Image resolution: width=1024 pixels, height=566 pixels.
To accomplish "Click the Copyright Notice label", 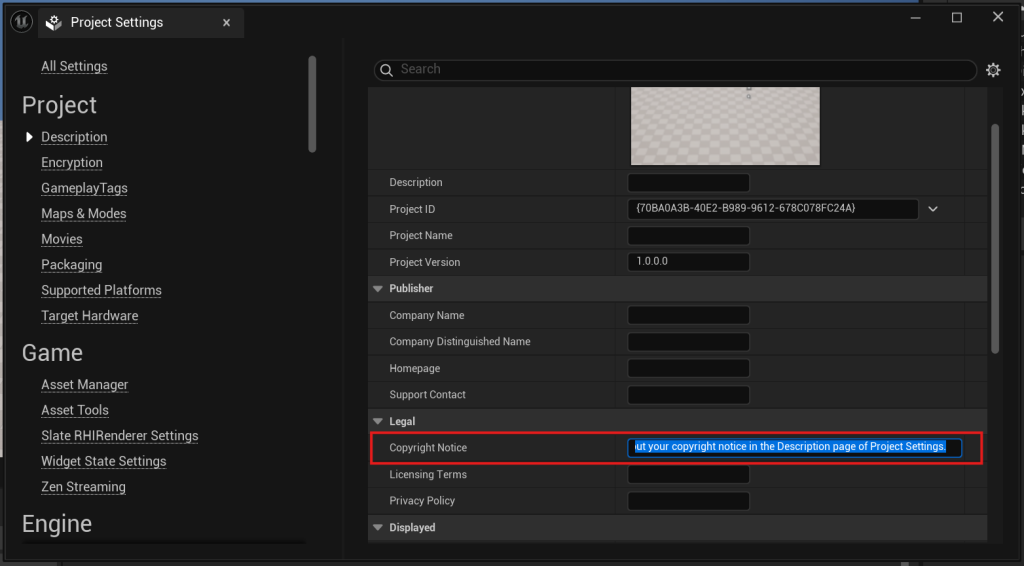I will (x=428, y=448).
